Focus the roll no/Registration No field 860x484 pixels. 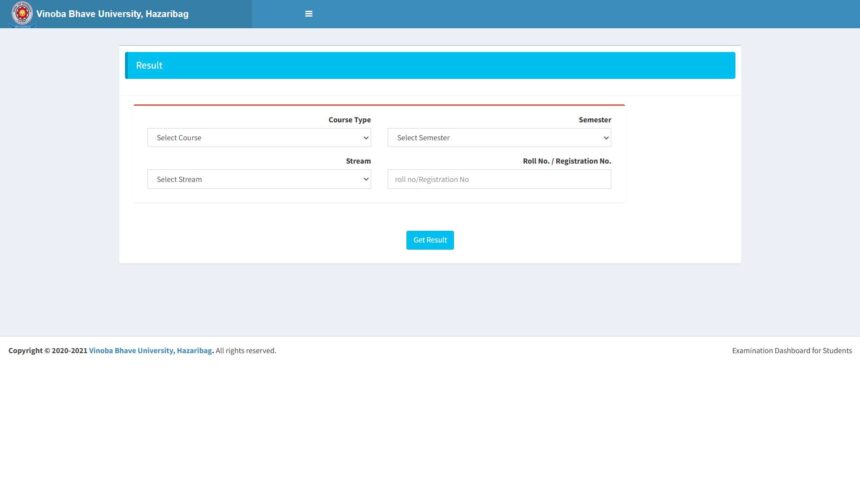[499, 180]
